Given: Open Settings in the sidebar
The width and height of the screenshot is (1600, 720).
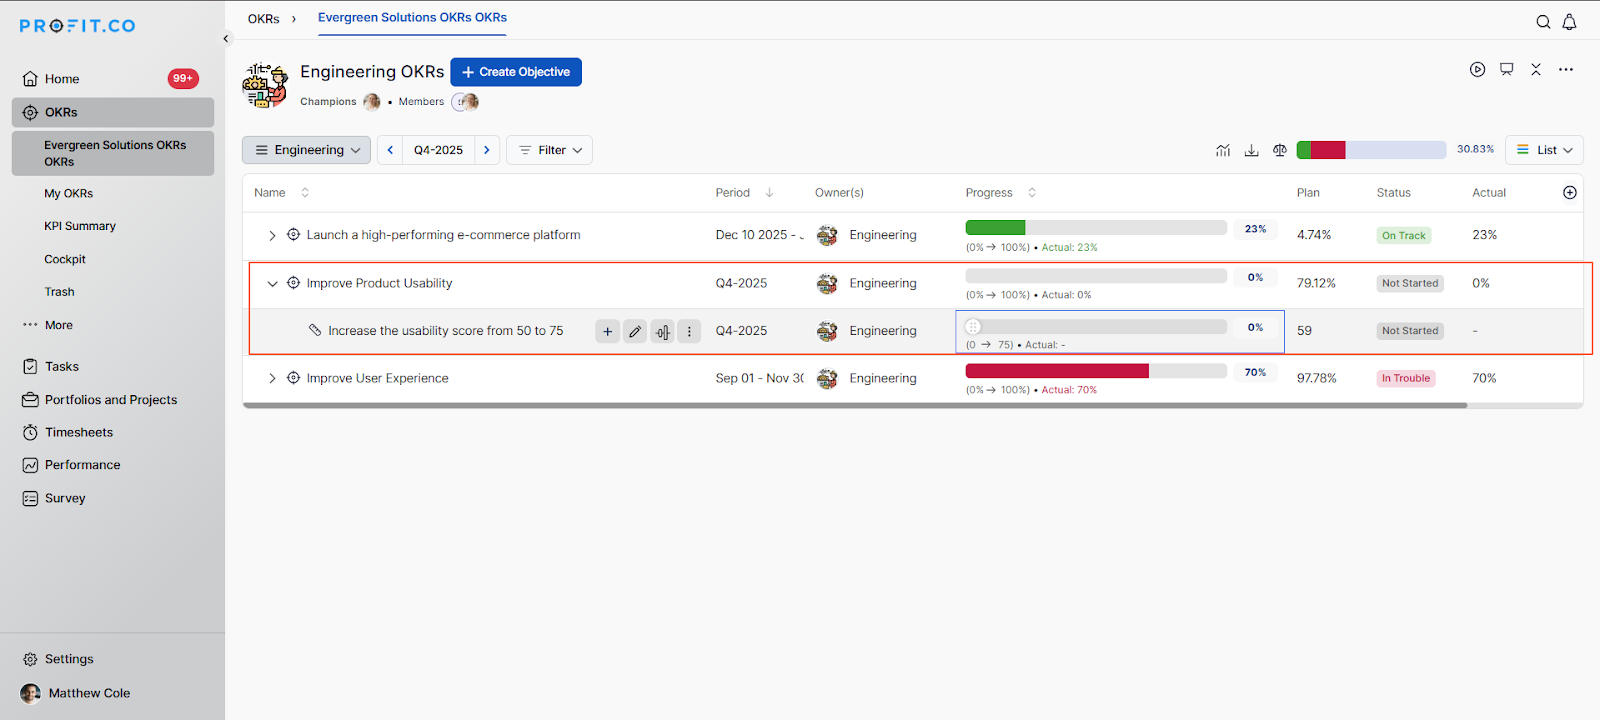Looking at the screenshot, I should (x=58, y=659).
